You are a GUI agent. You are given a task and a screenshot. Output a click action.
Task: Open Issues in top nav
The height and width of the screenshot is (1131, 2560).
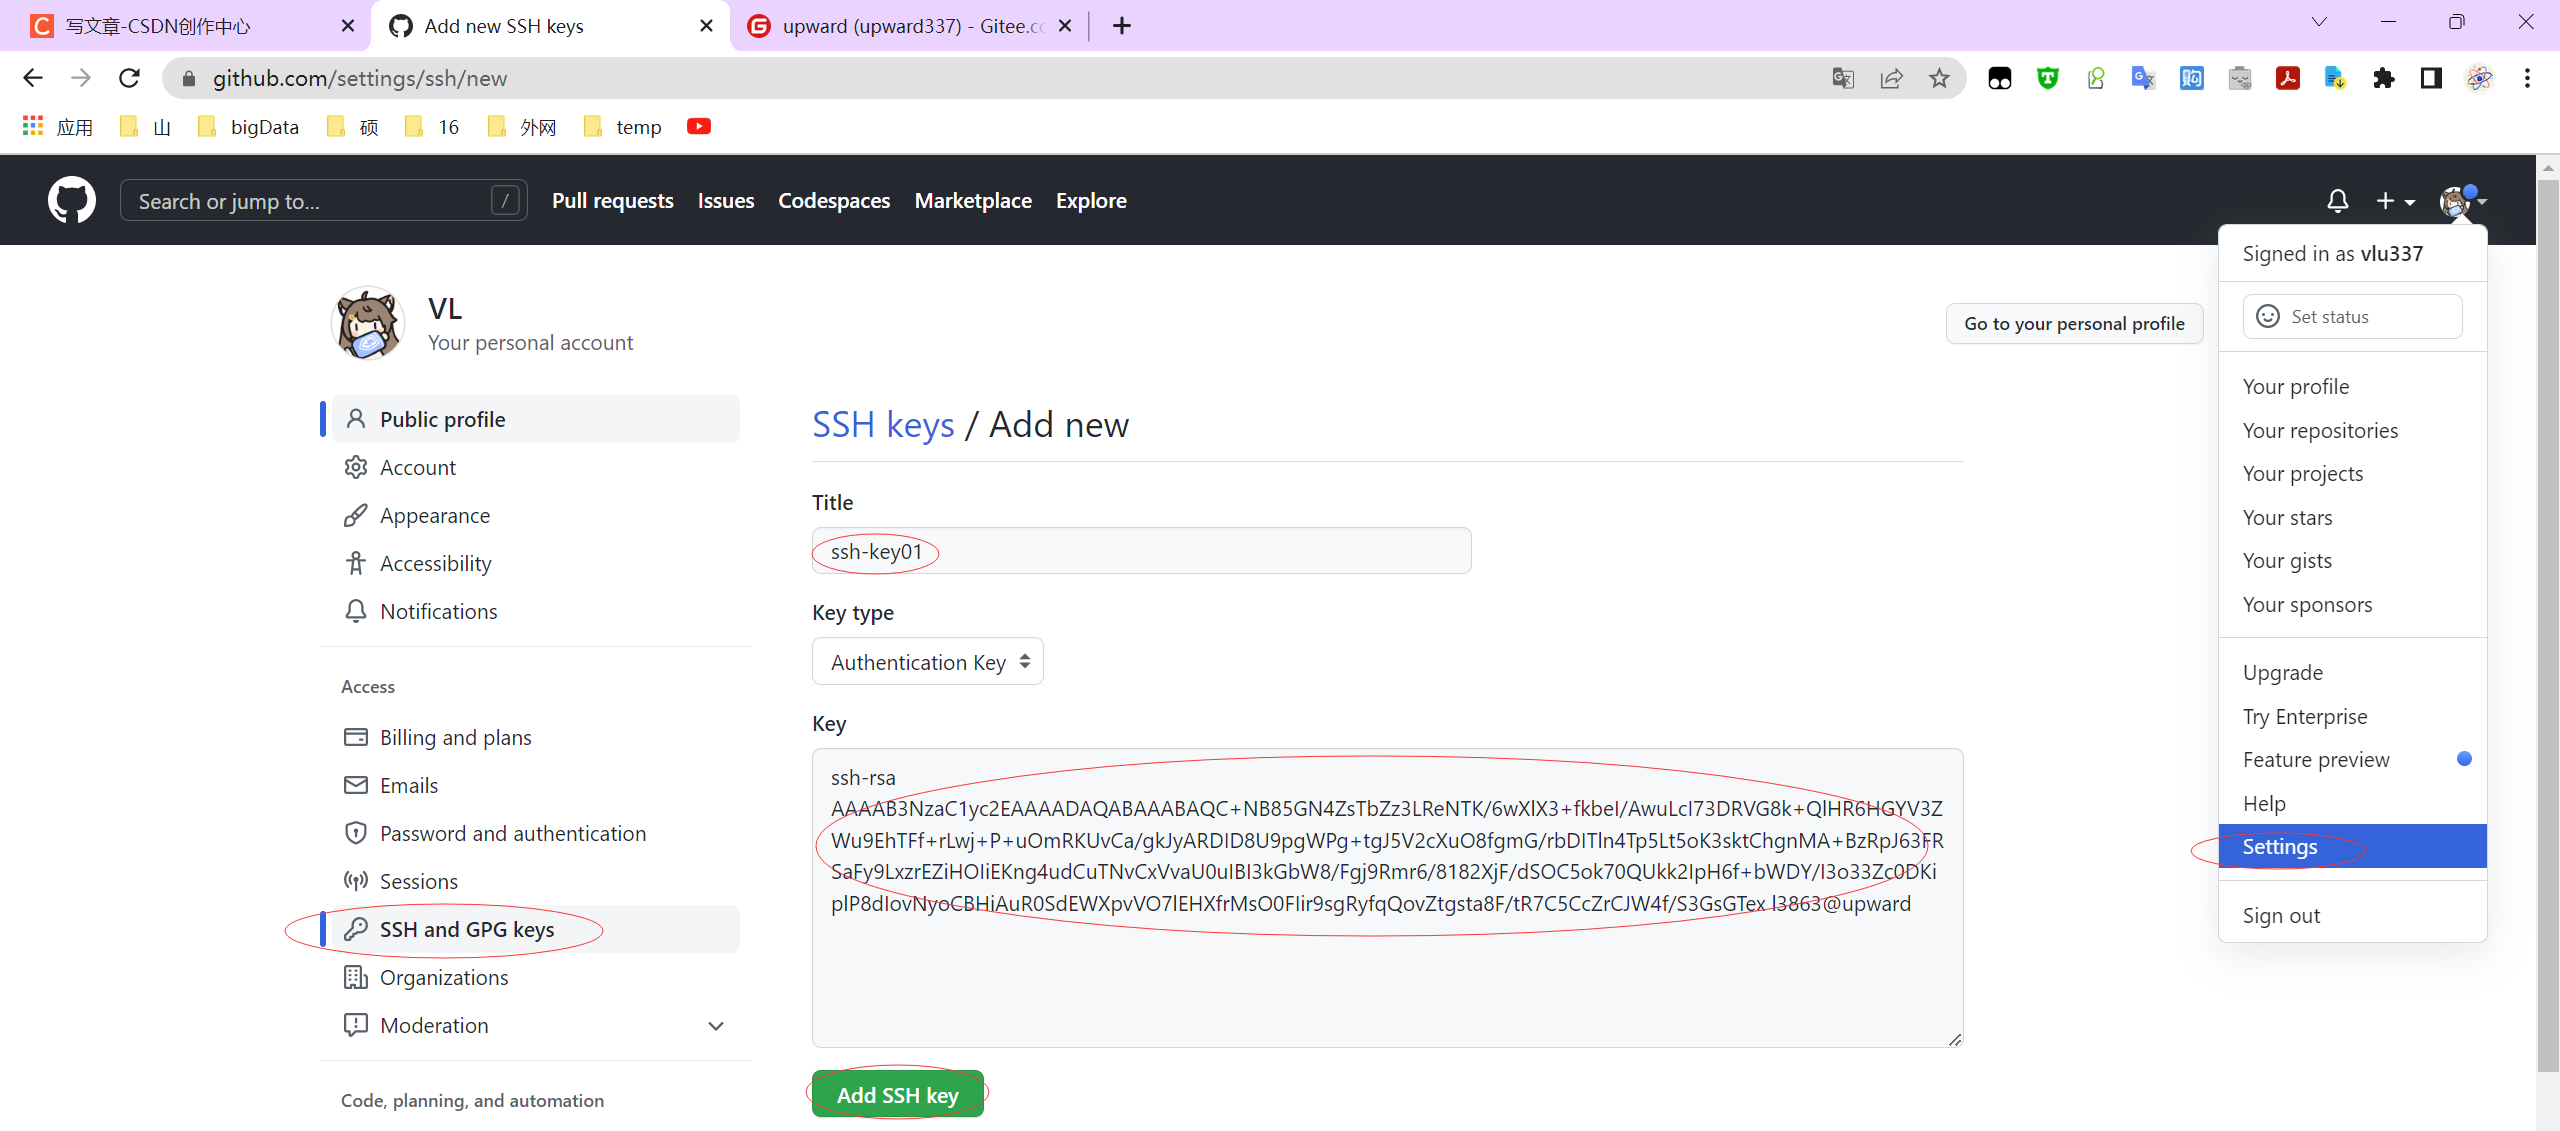point(726,201)
